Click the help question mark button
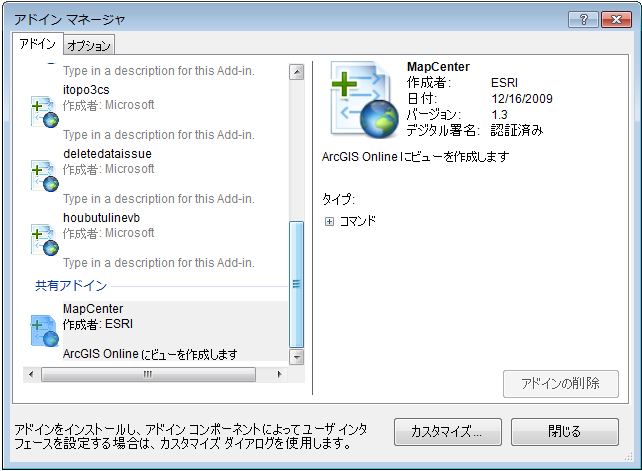 (583, 19)
